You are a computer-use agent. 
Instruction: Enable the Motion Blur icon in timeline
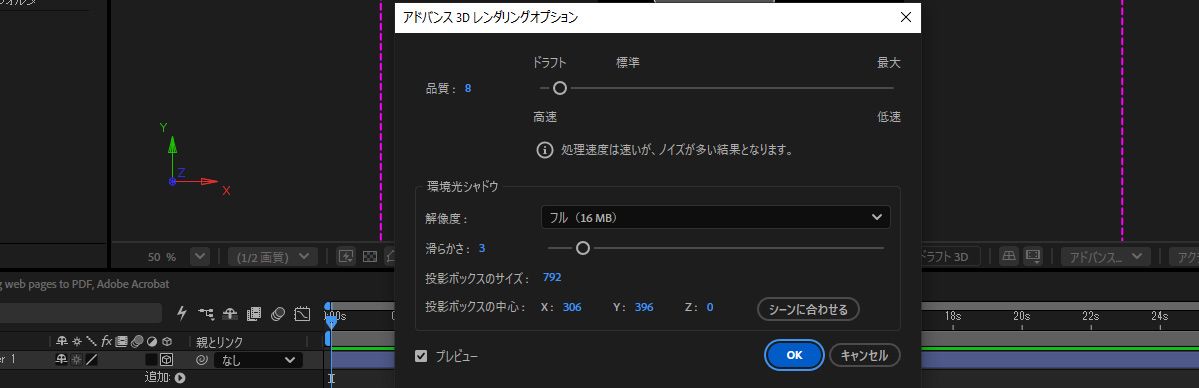(x=278, y=313)
